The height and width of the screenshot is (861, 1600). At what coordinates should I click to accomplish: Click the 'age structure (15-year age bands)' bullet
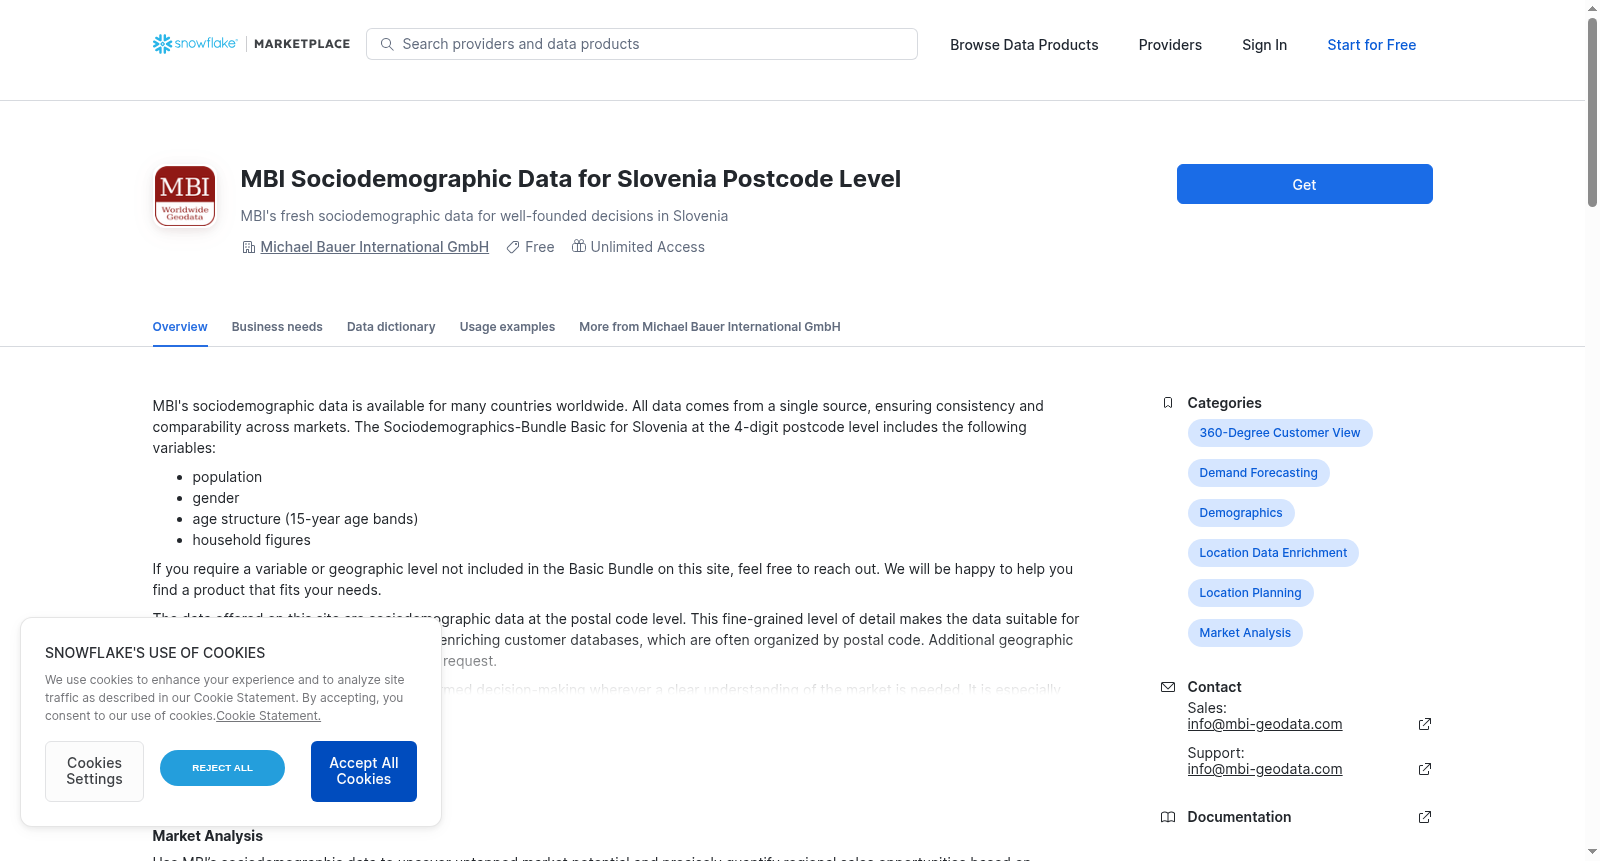(x=305, y=519)
